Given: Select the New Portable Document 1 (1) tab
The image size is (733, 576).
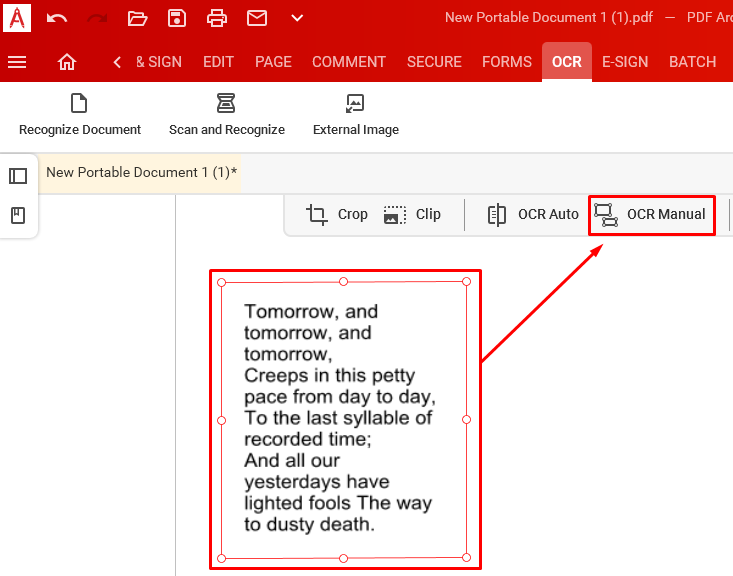Looking at the screenshot, I should [139, 173].
